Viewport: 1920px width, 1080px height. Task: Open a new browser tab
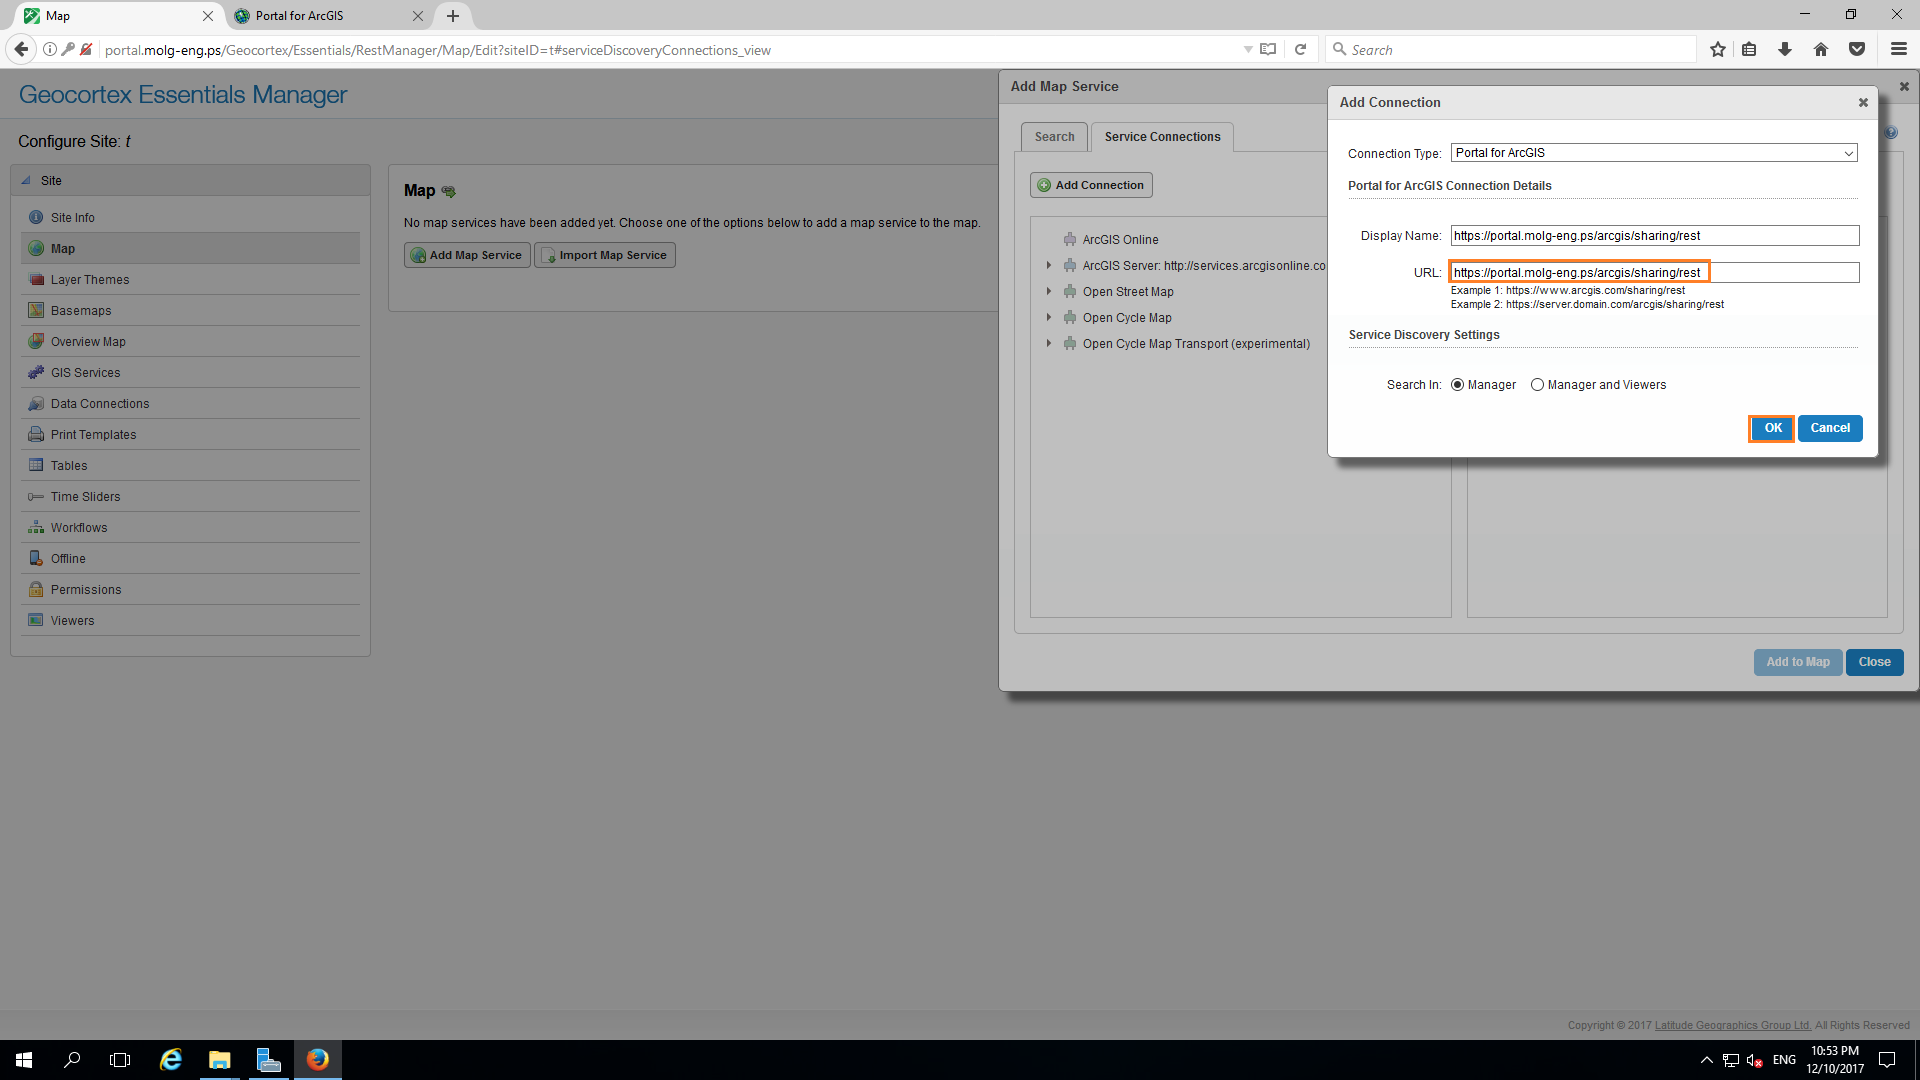tap(453, 16)
